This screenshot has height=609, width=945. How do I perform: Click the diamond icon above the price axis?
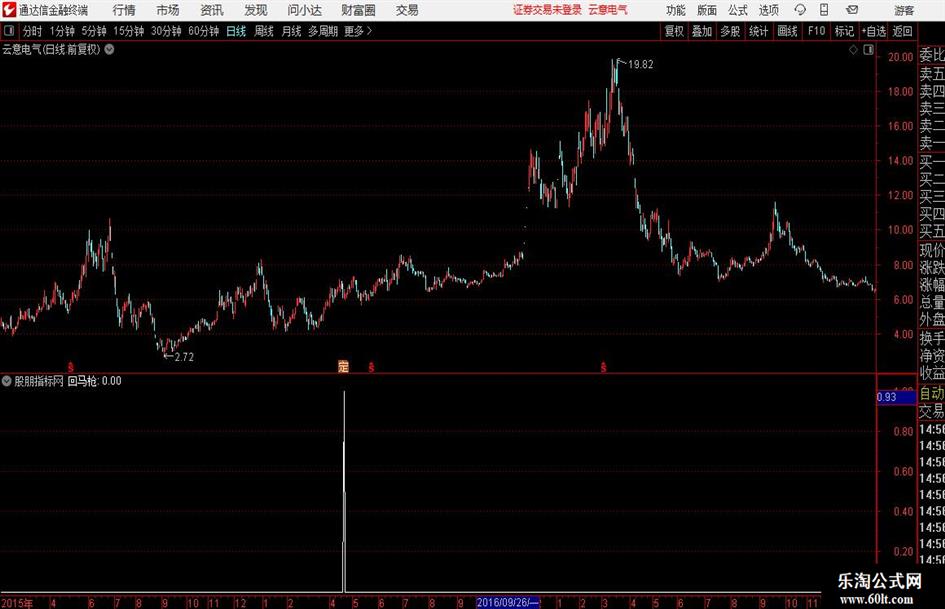[x=853, y=50]
